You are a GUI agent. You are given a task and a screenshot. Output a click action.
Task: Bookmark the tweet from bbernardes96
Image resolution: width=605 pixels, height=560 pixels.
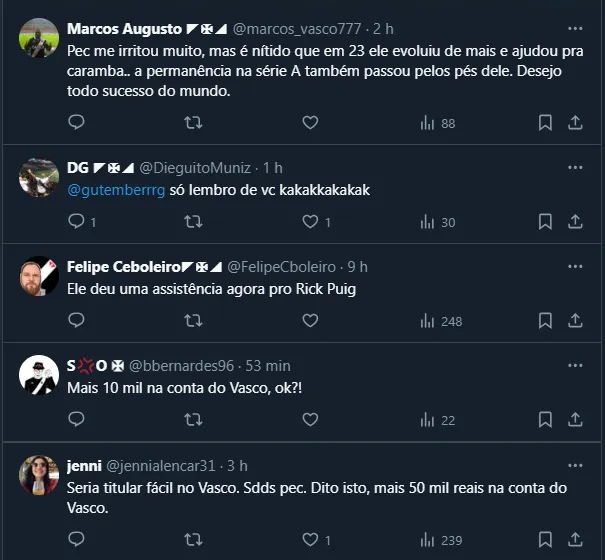coord(545,420)
